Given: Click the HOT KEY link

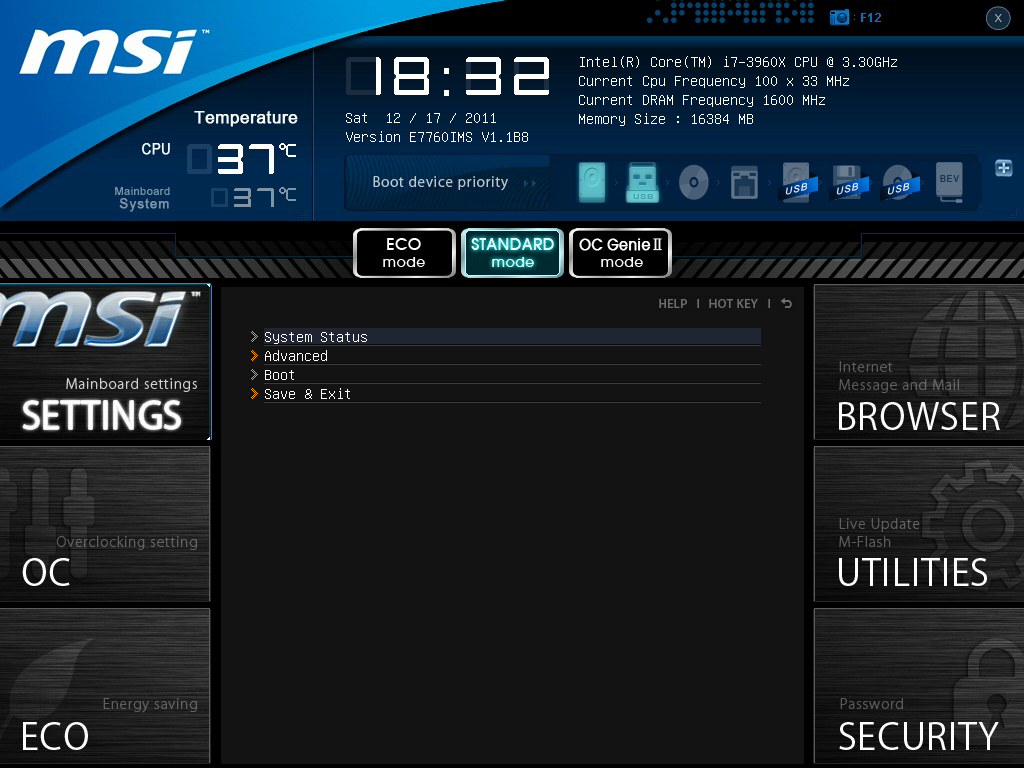Looking at the screenshot, I should (733, 304).
